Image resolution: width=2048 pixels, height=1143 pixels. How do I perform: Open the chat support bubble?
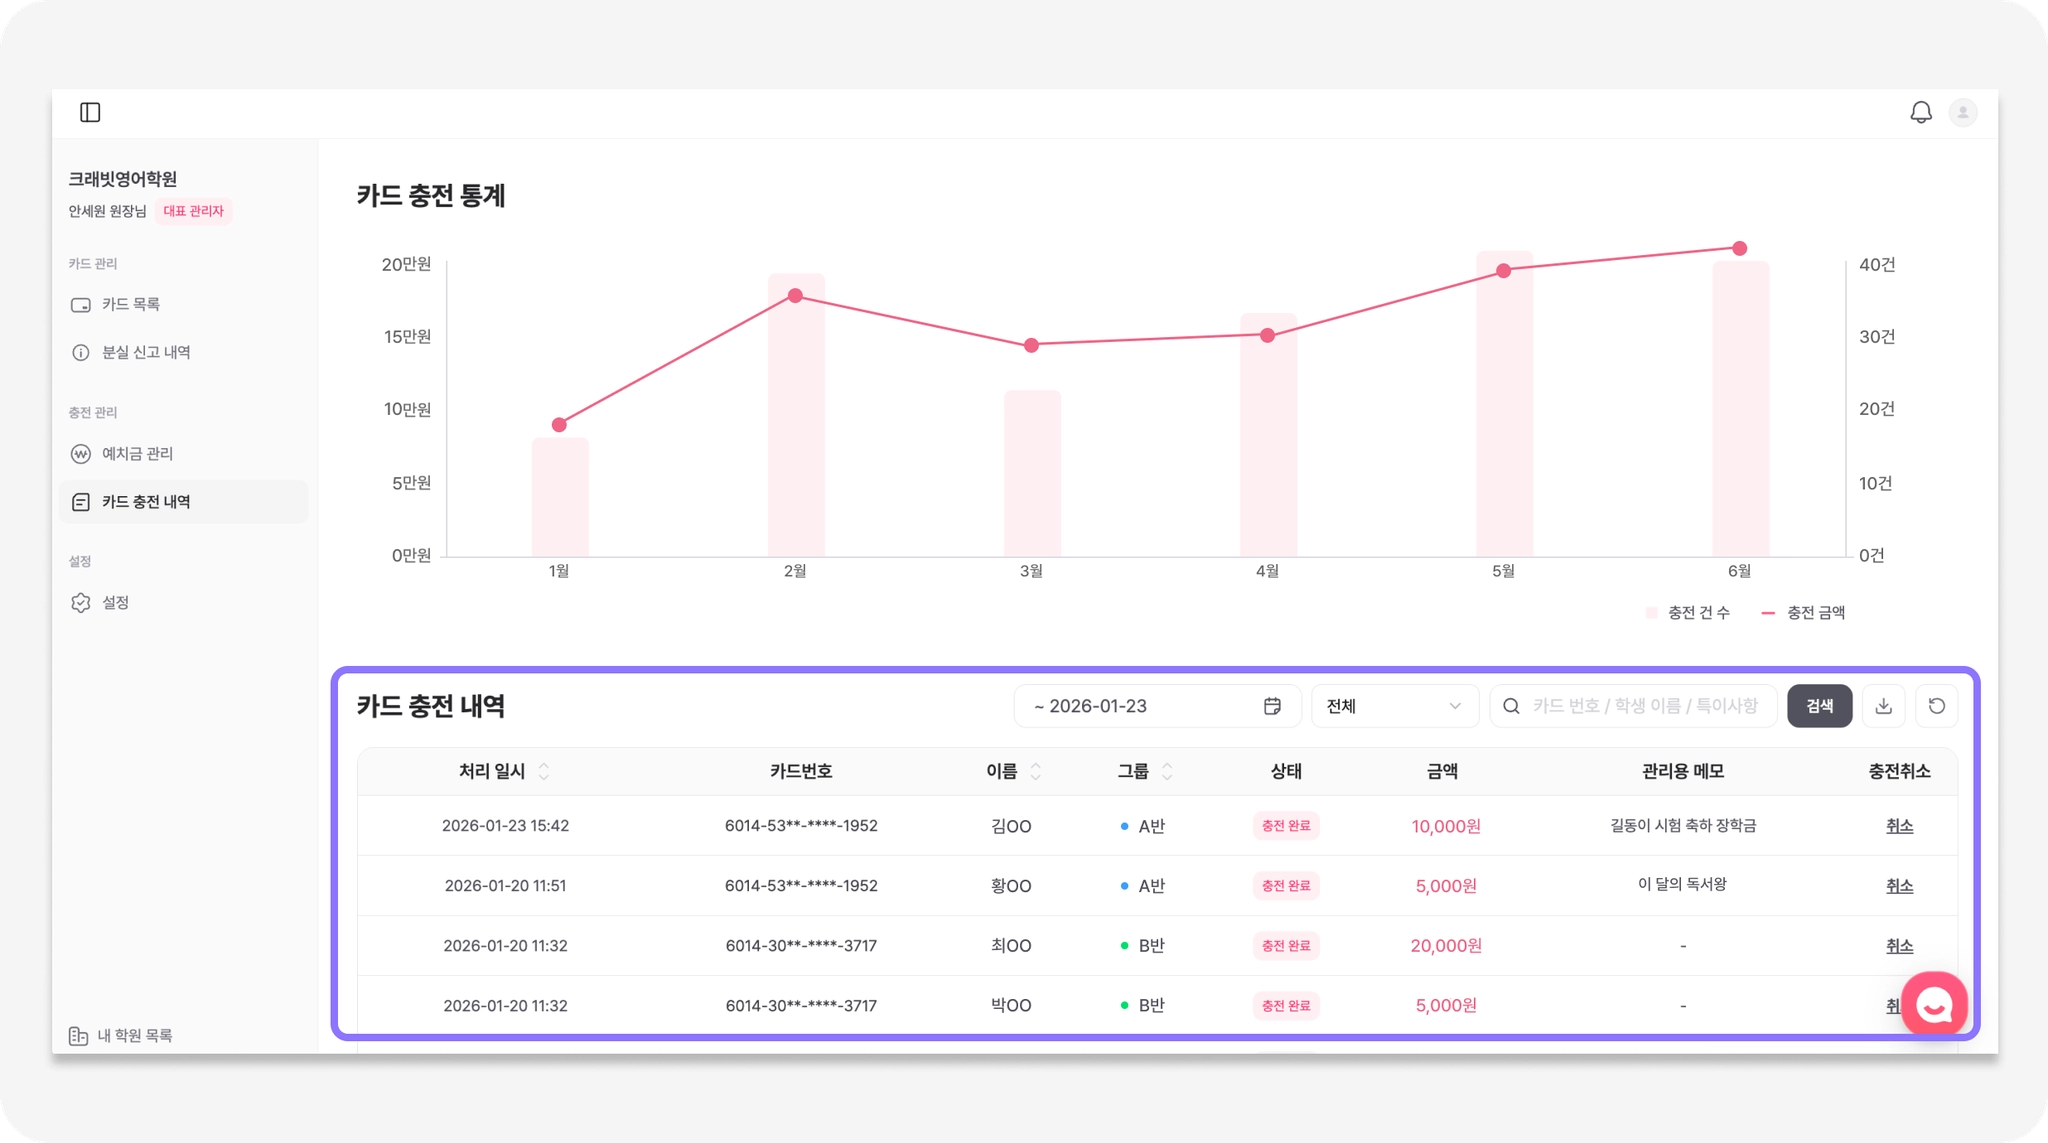tap(1933, 1004)
